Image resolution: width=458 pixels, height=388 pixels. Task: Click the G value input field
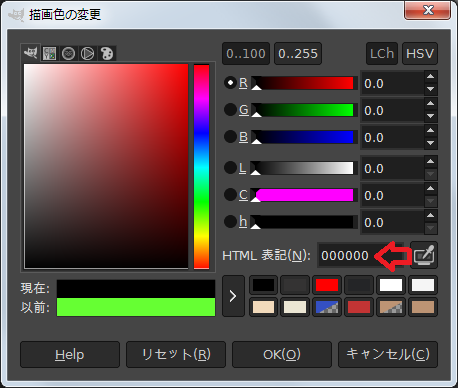tap(392, 110)
